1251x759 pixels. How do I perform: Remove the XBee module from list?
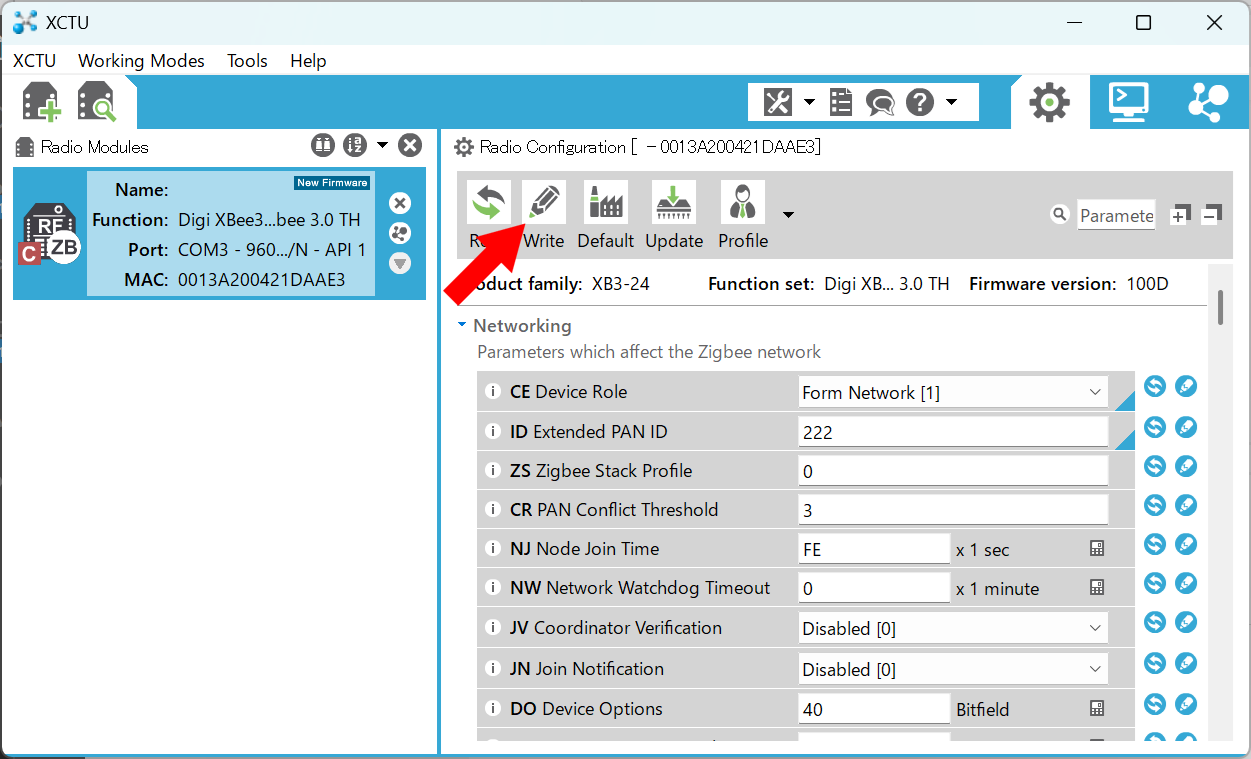[x=400, y=203]
